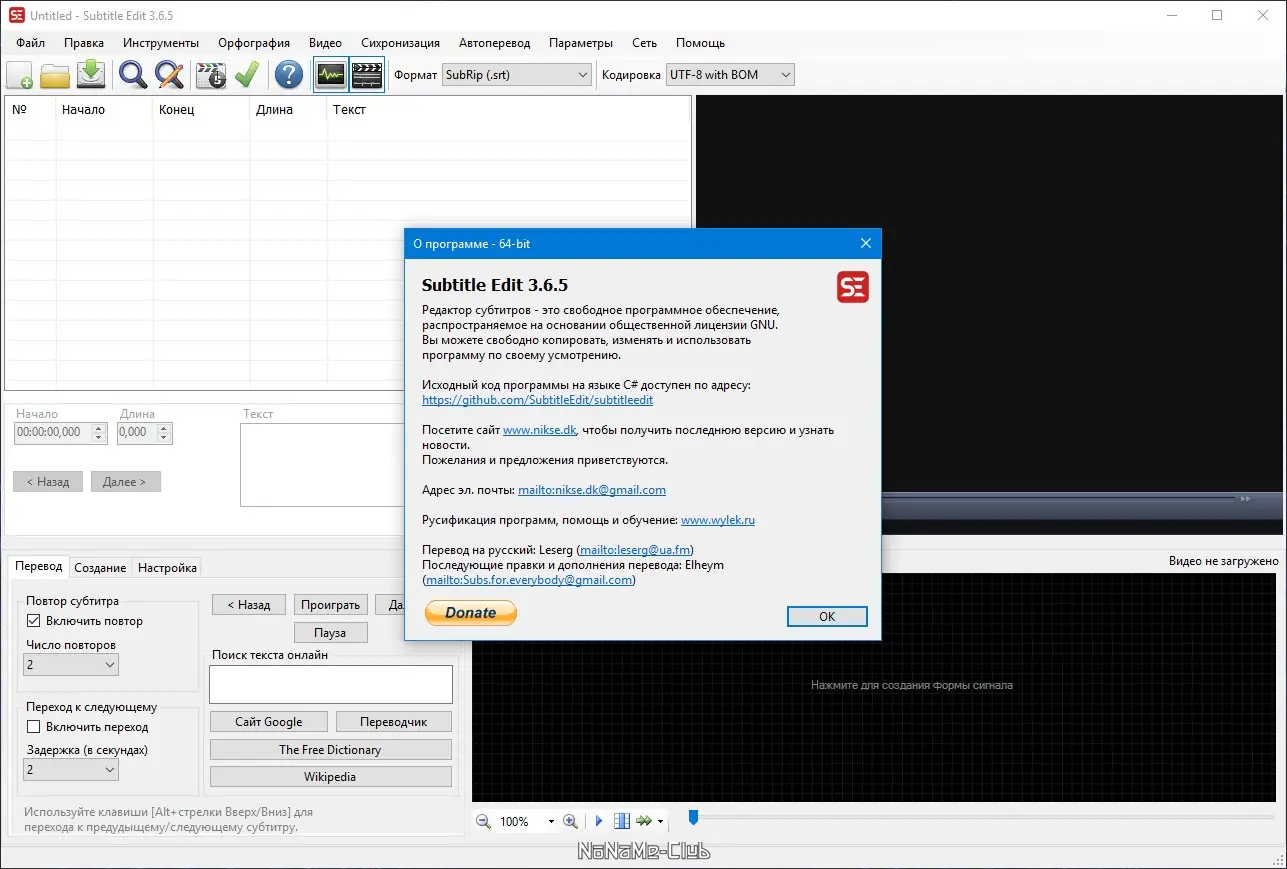
Task: Enable Включить переход checkbox
Action: (x=34, y=727)
